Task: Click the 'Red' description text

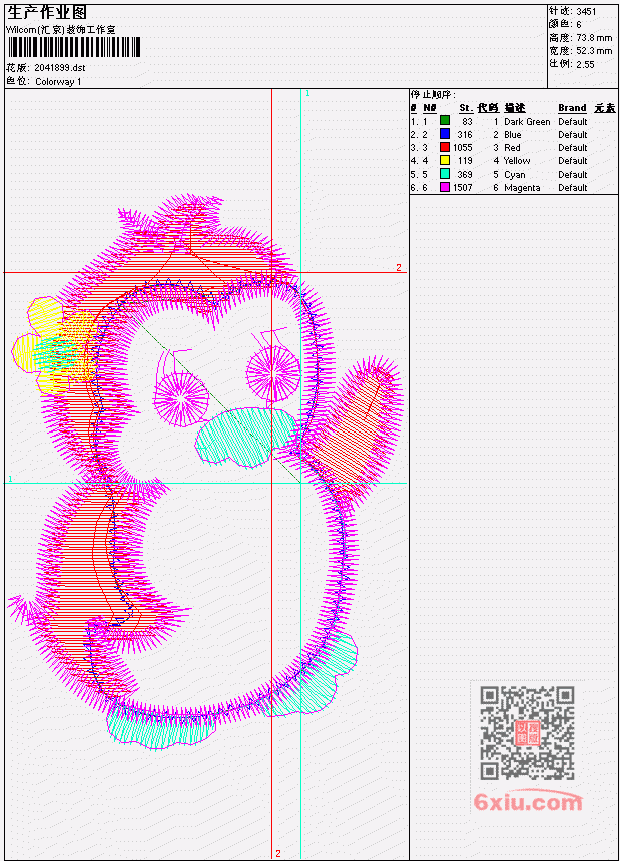Action: coord(512,148)
